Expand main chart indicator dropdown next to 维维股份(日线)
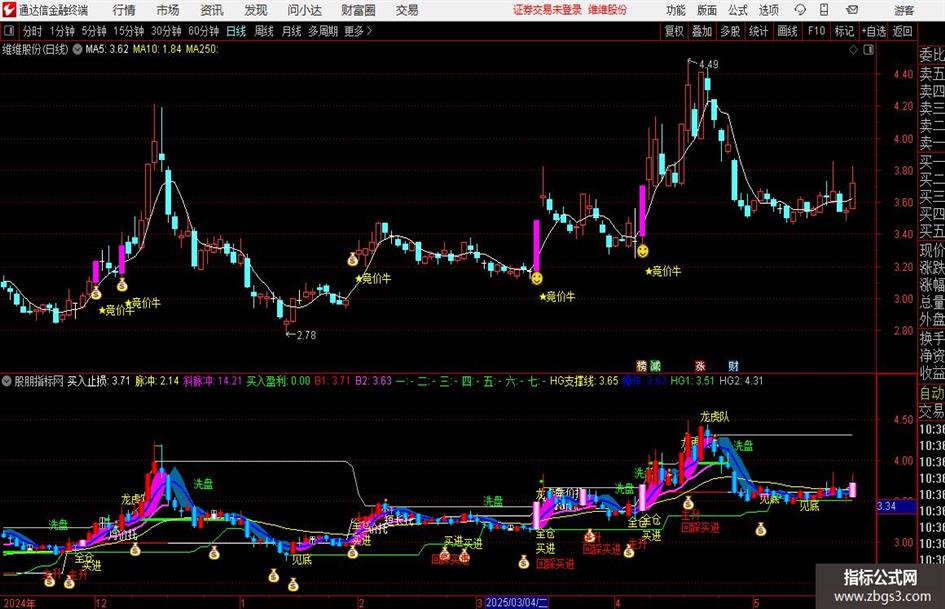Image resolution: width=945 pixels, height=609 pixels. tap(77, 49)
